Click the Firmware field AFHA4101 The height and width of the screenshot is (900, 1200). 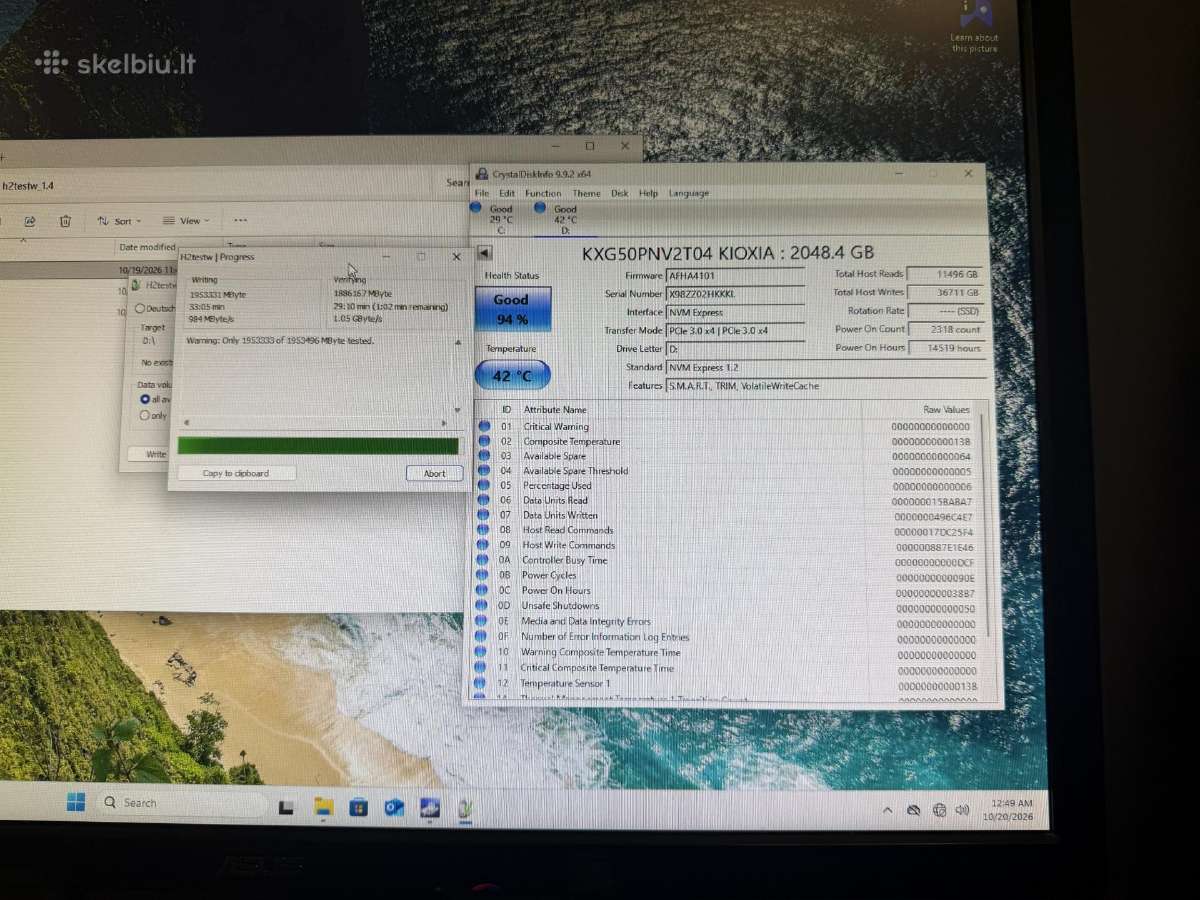coord(735,276)
